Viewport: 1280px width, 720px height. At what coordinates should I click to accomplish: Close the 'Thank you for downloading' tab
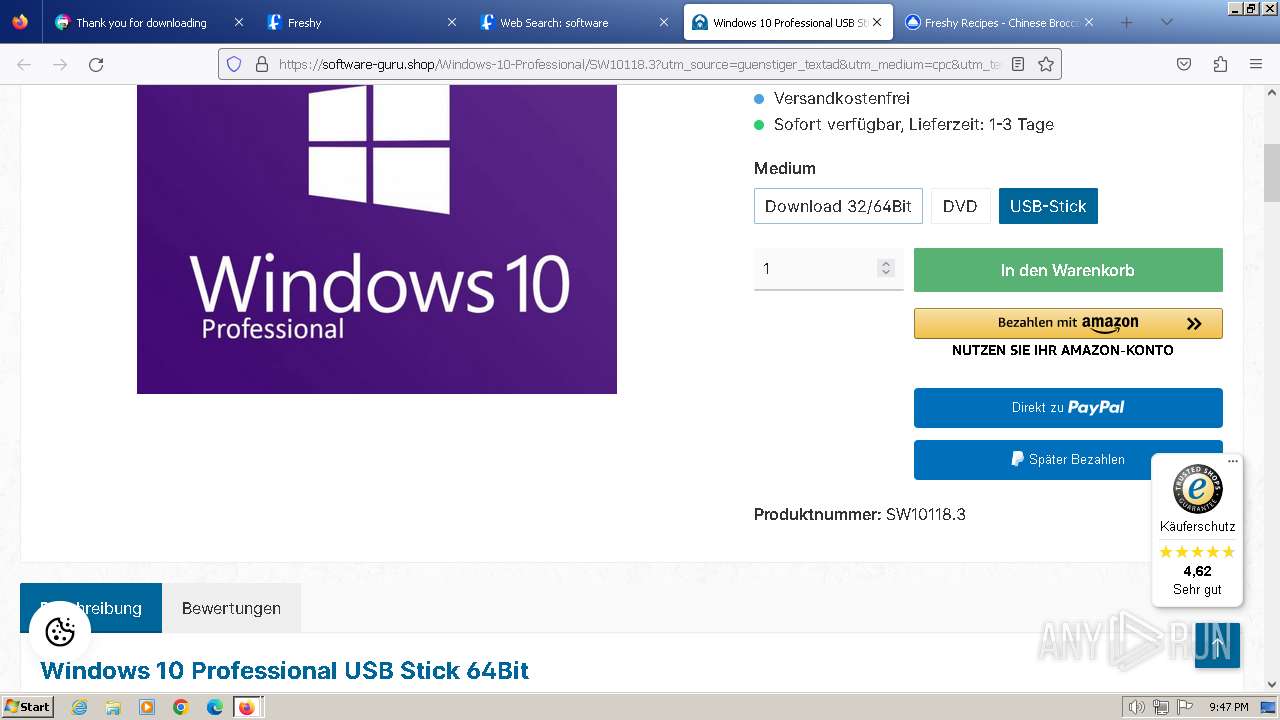click(x=238, y=22)
